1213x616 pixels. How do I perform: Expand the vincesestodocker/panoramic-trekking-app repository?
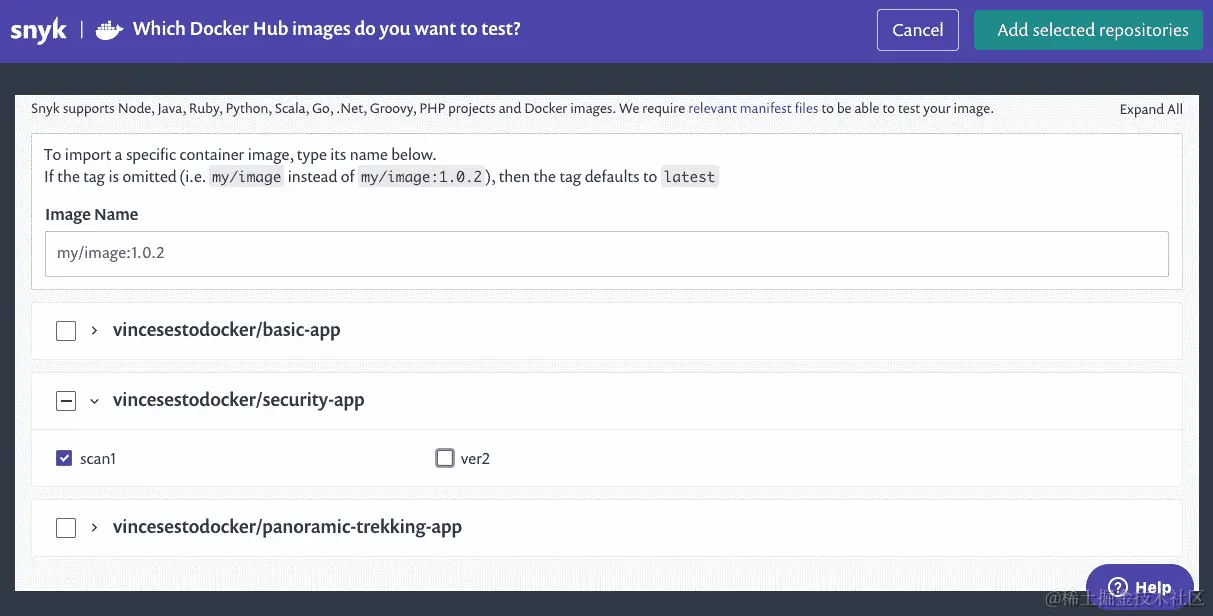pos(93,527)
